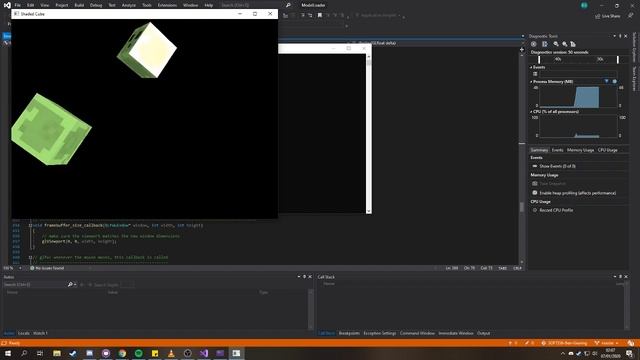Click the right timeline selection handle

(618, 60)
